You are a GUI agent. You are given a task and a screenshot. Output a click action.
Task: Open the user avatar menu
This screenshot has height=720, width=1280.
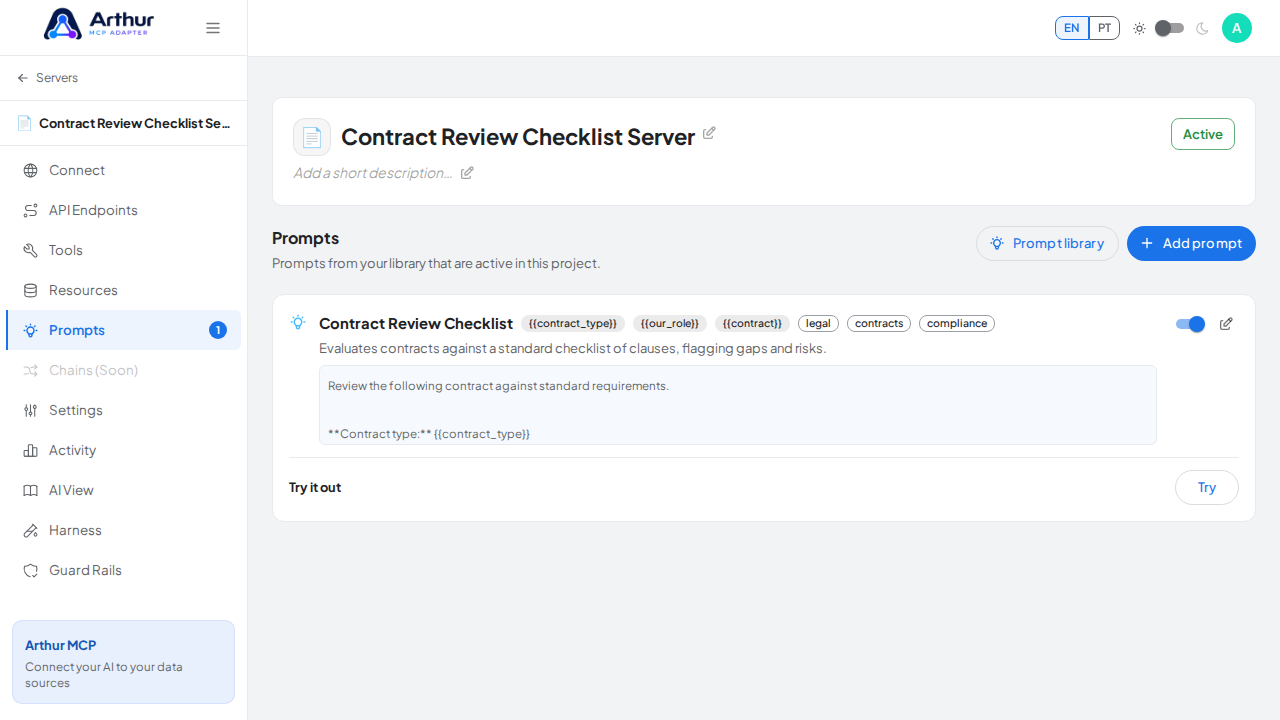(x=1237, y=28)
